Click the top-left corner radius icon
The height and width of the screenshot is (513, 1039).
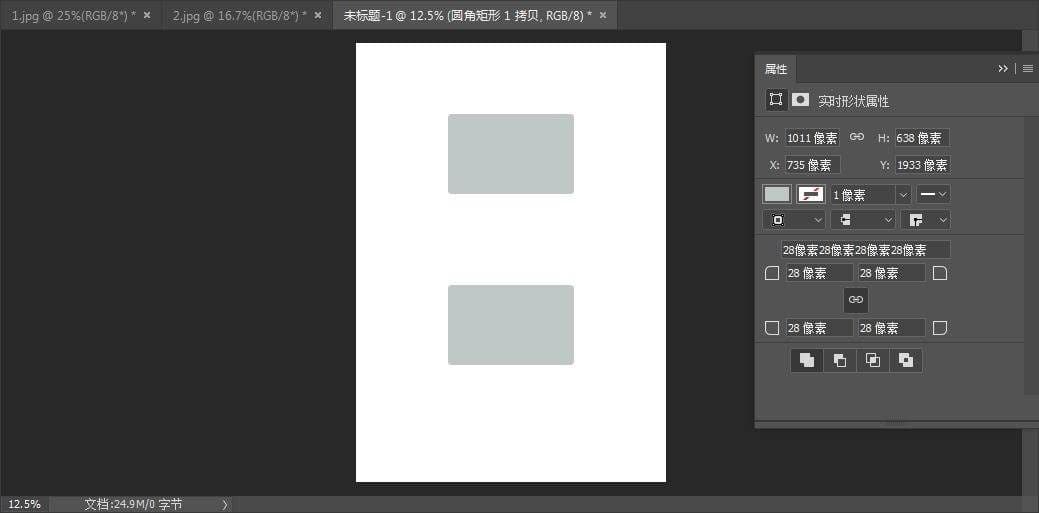point(772,273)
